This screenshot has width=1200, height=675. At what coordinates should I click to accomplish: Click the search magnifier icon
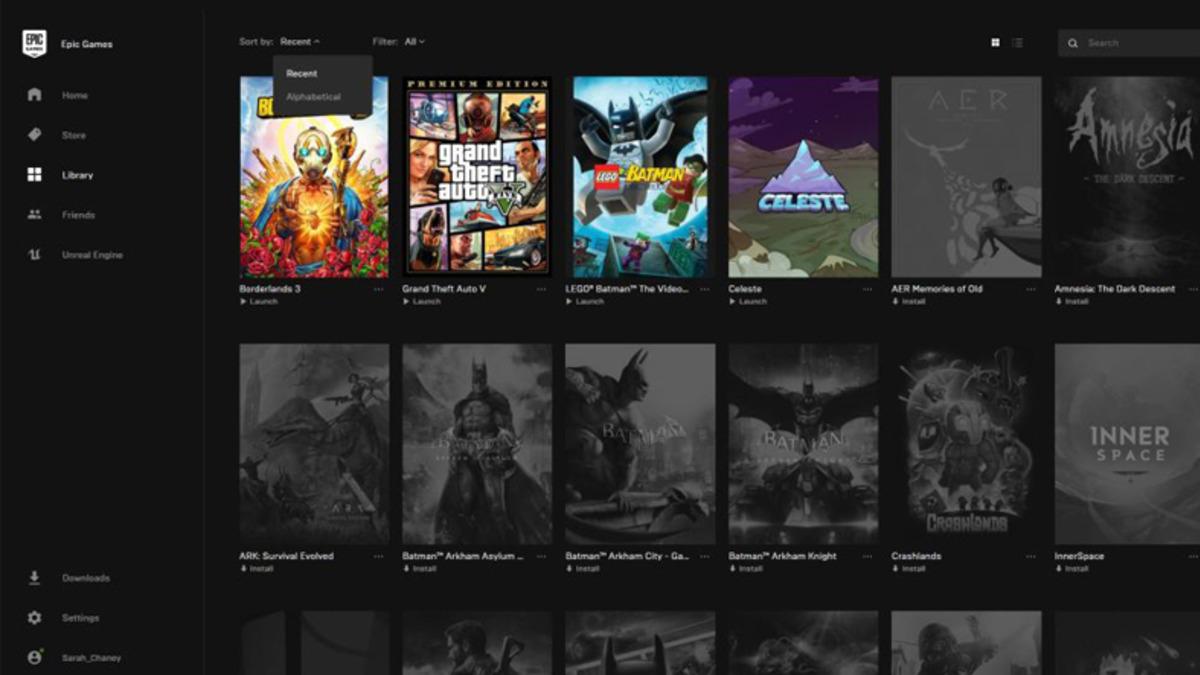tap(1073, 43)
